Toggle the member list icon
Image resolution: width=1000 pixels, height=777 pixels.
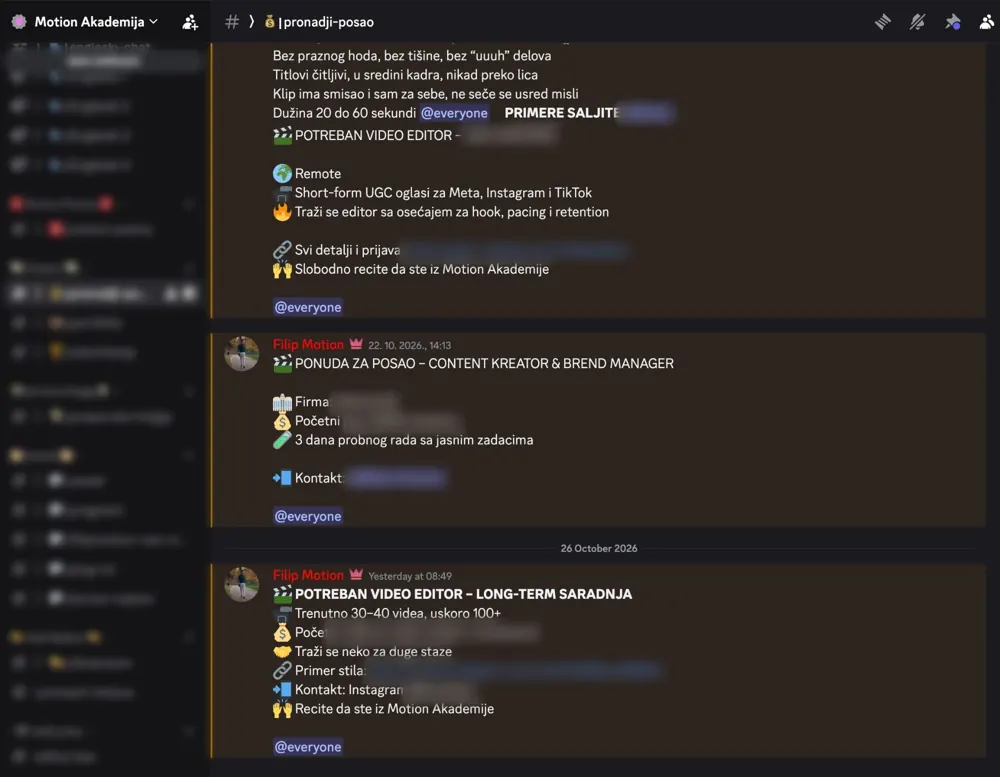[x=987, y=22]
